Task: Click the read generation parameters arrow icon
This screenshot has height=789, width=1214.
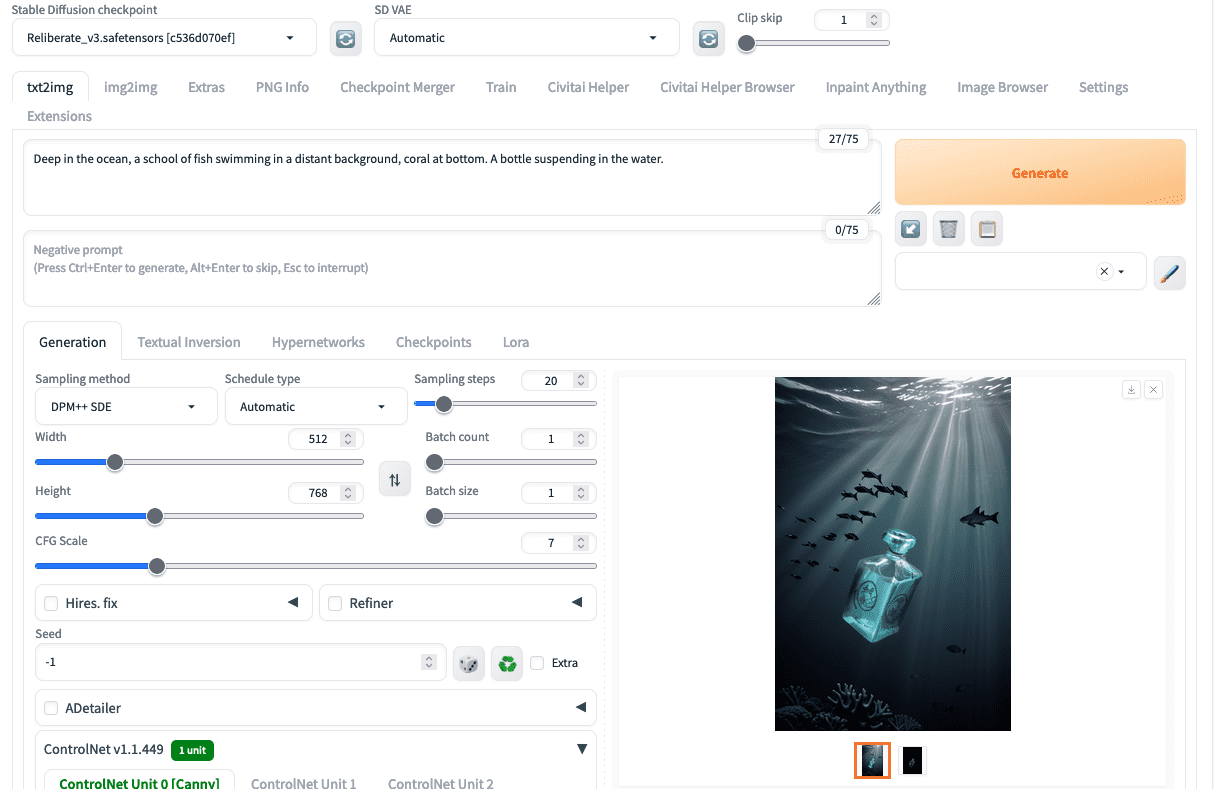Action: (911, 229)
